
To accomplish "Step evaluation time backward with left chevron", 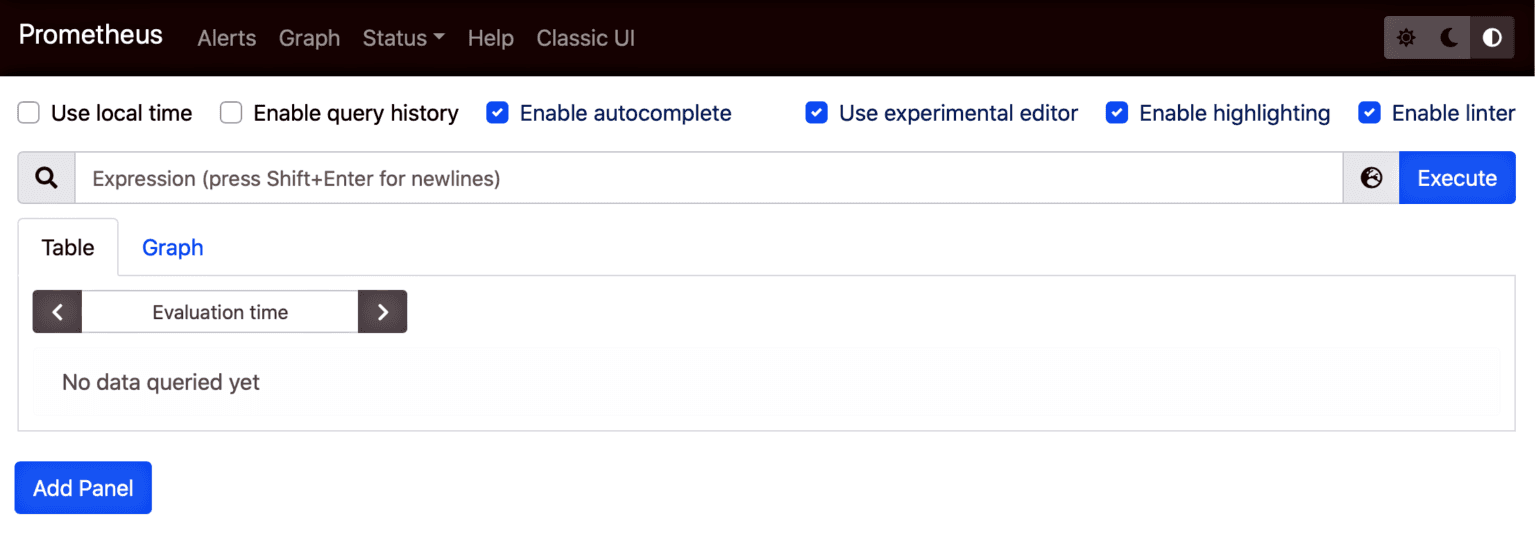I will 58,312.
